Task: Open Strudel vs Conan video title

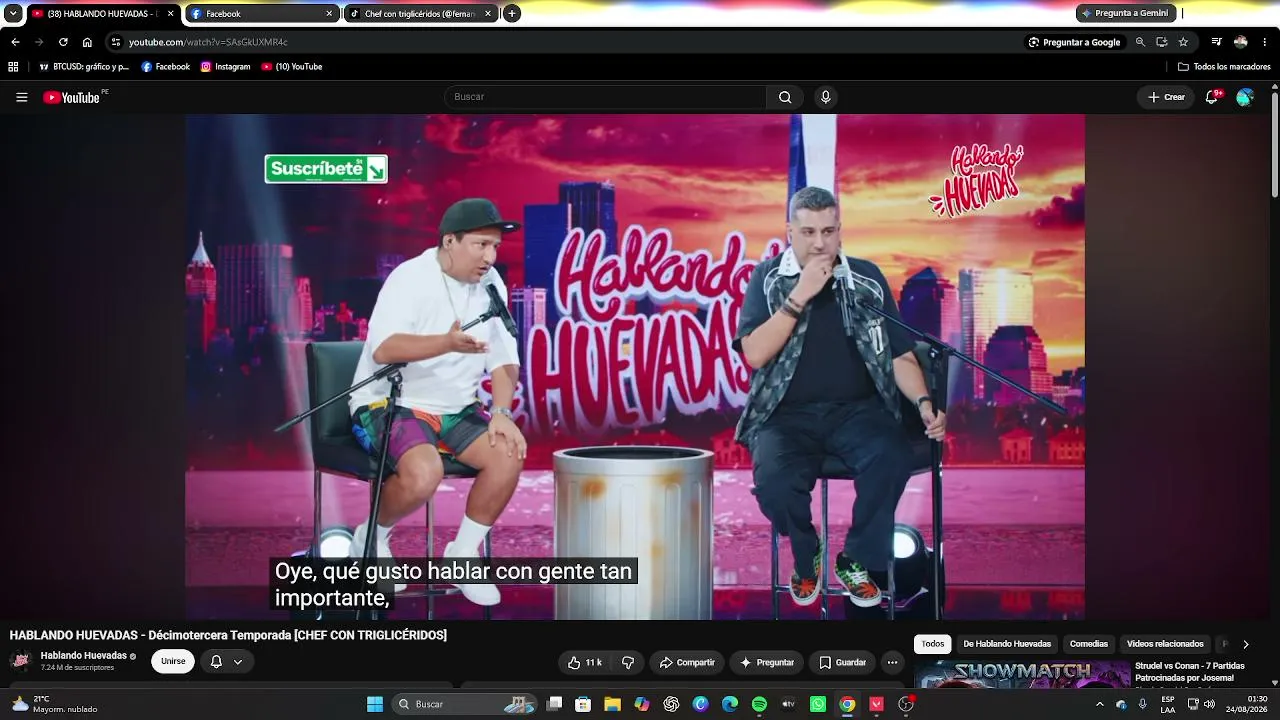Action: pos(1190,672)
